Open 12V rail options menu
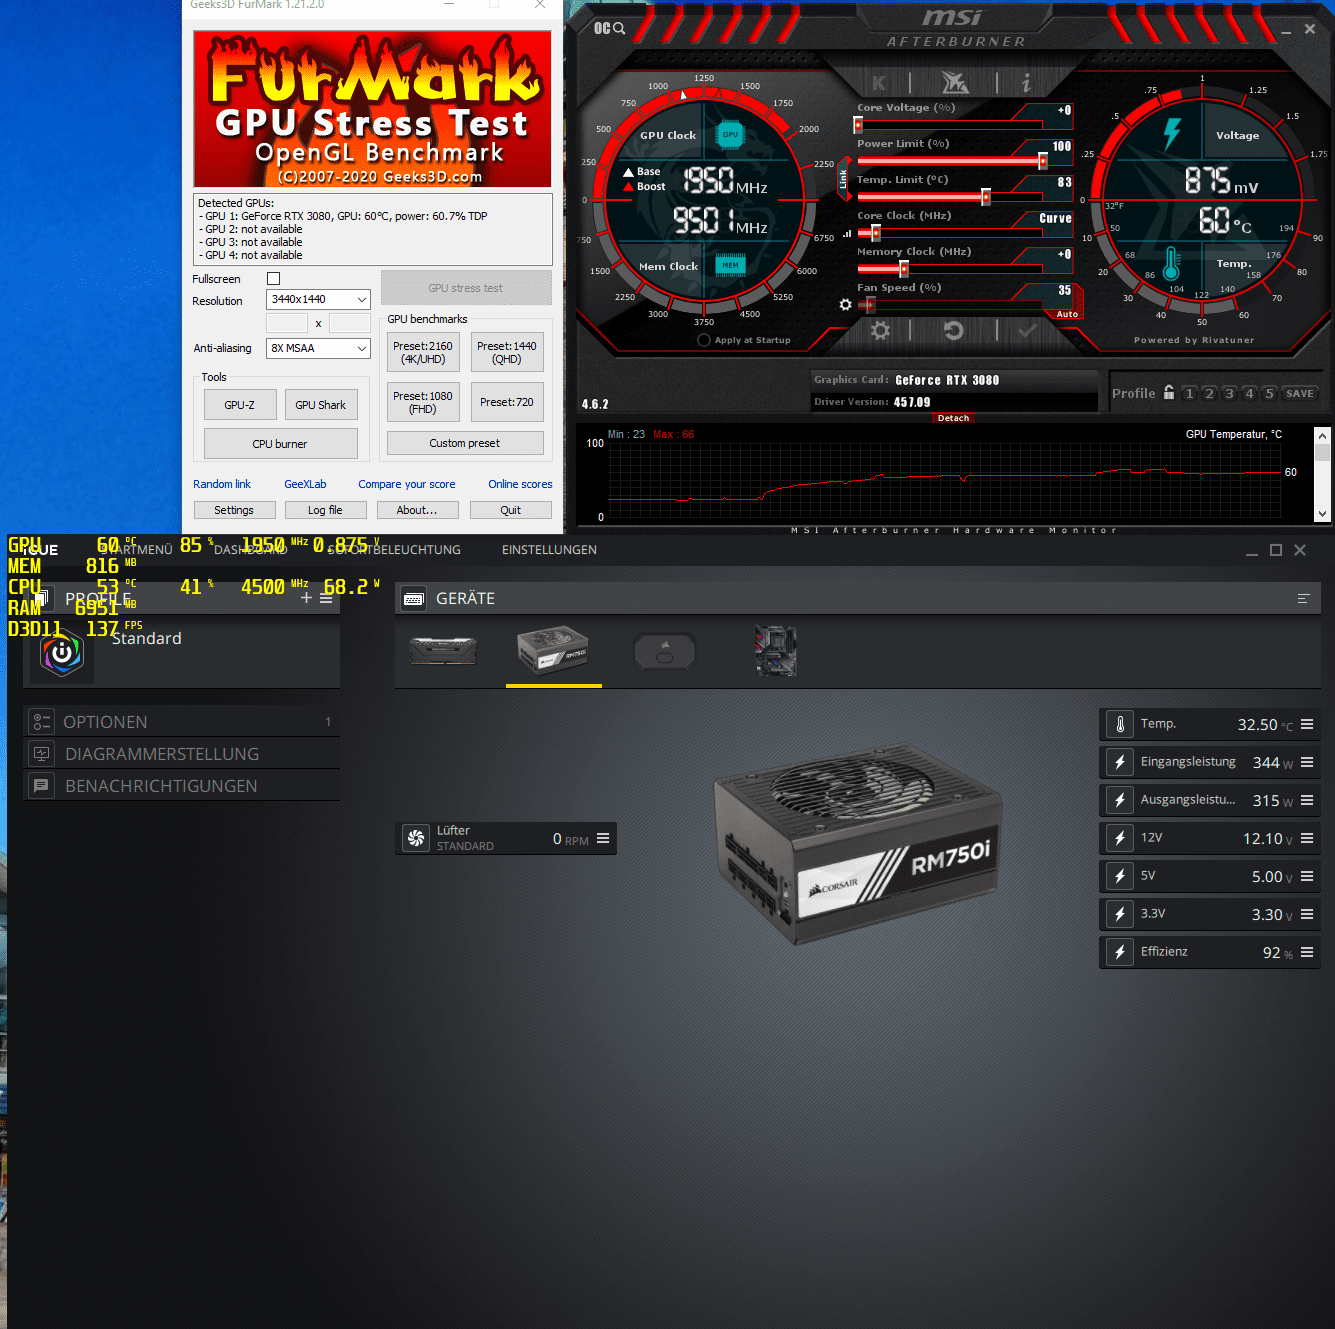Image resolution: width=1335 pixels, height=1329 pixels. point(1307,838)
